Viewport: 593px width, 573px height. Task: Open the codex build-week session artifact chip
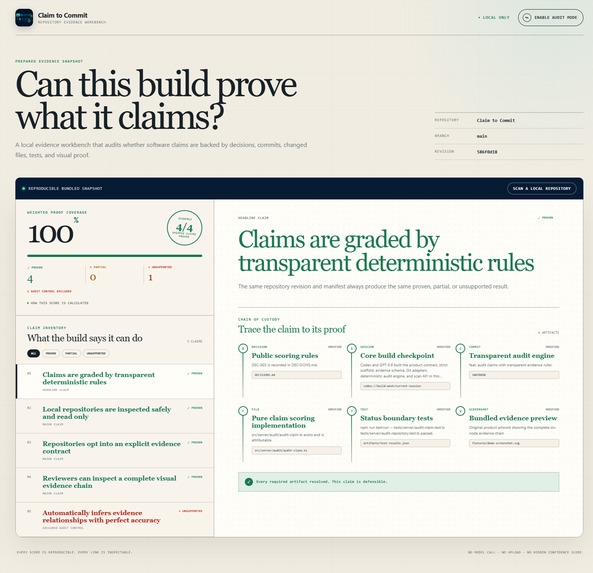[x=405, y=386]
